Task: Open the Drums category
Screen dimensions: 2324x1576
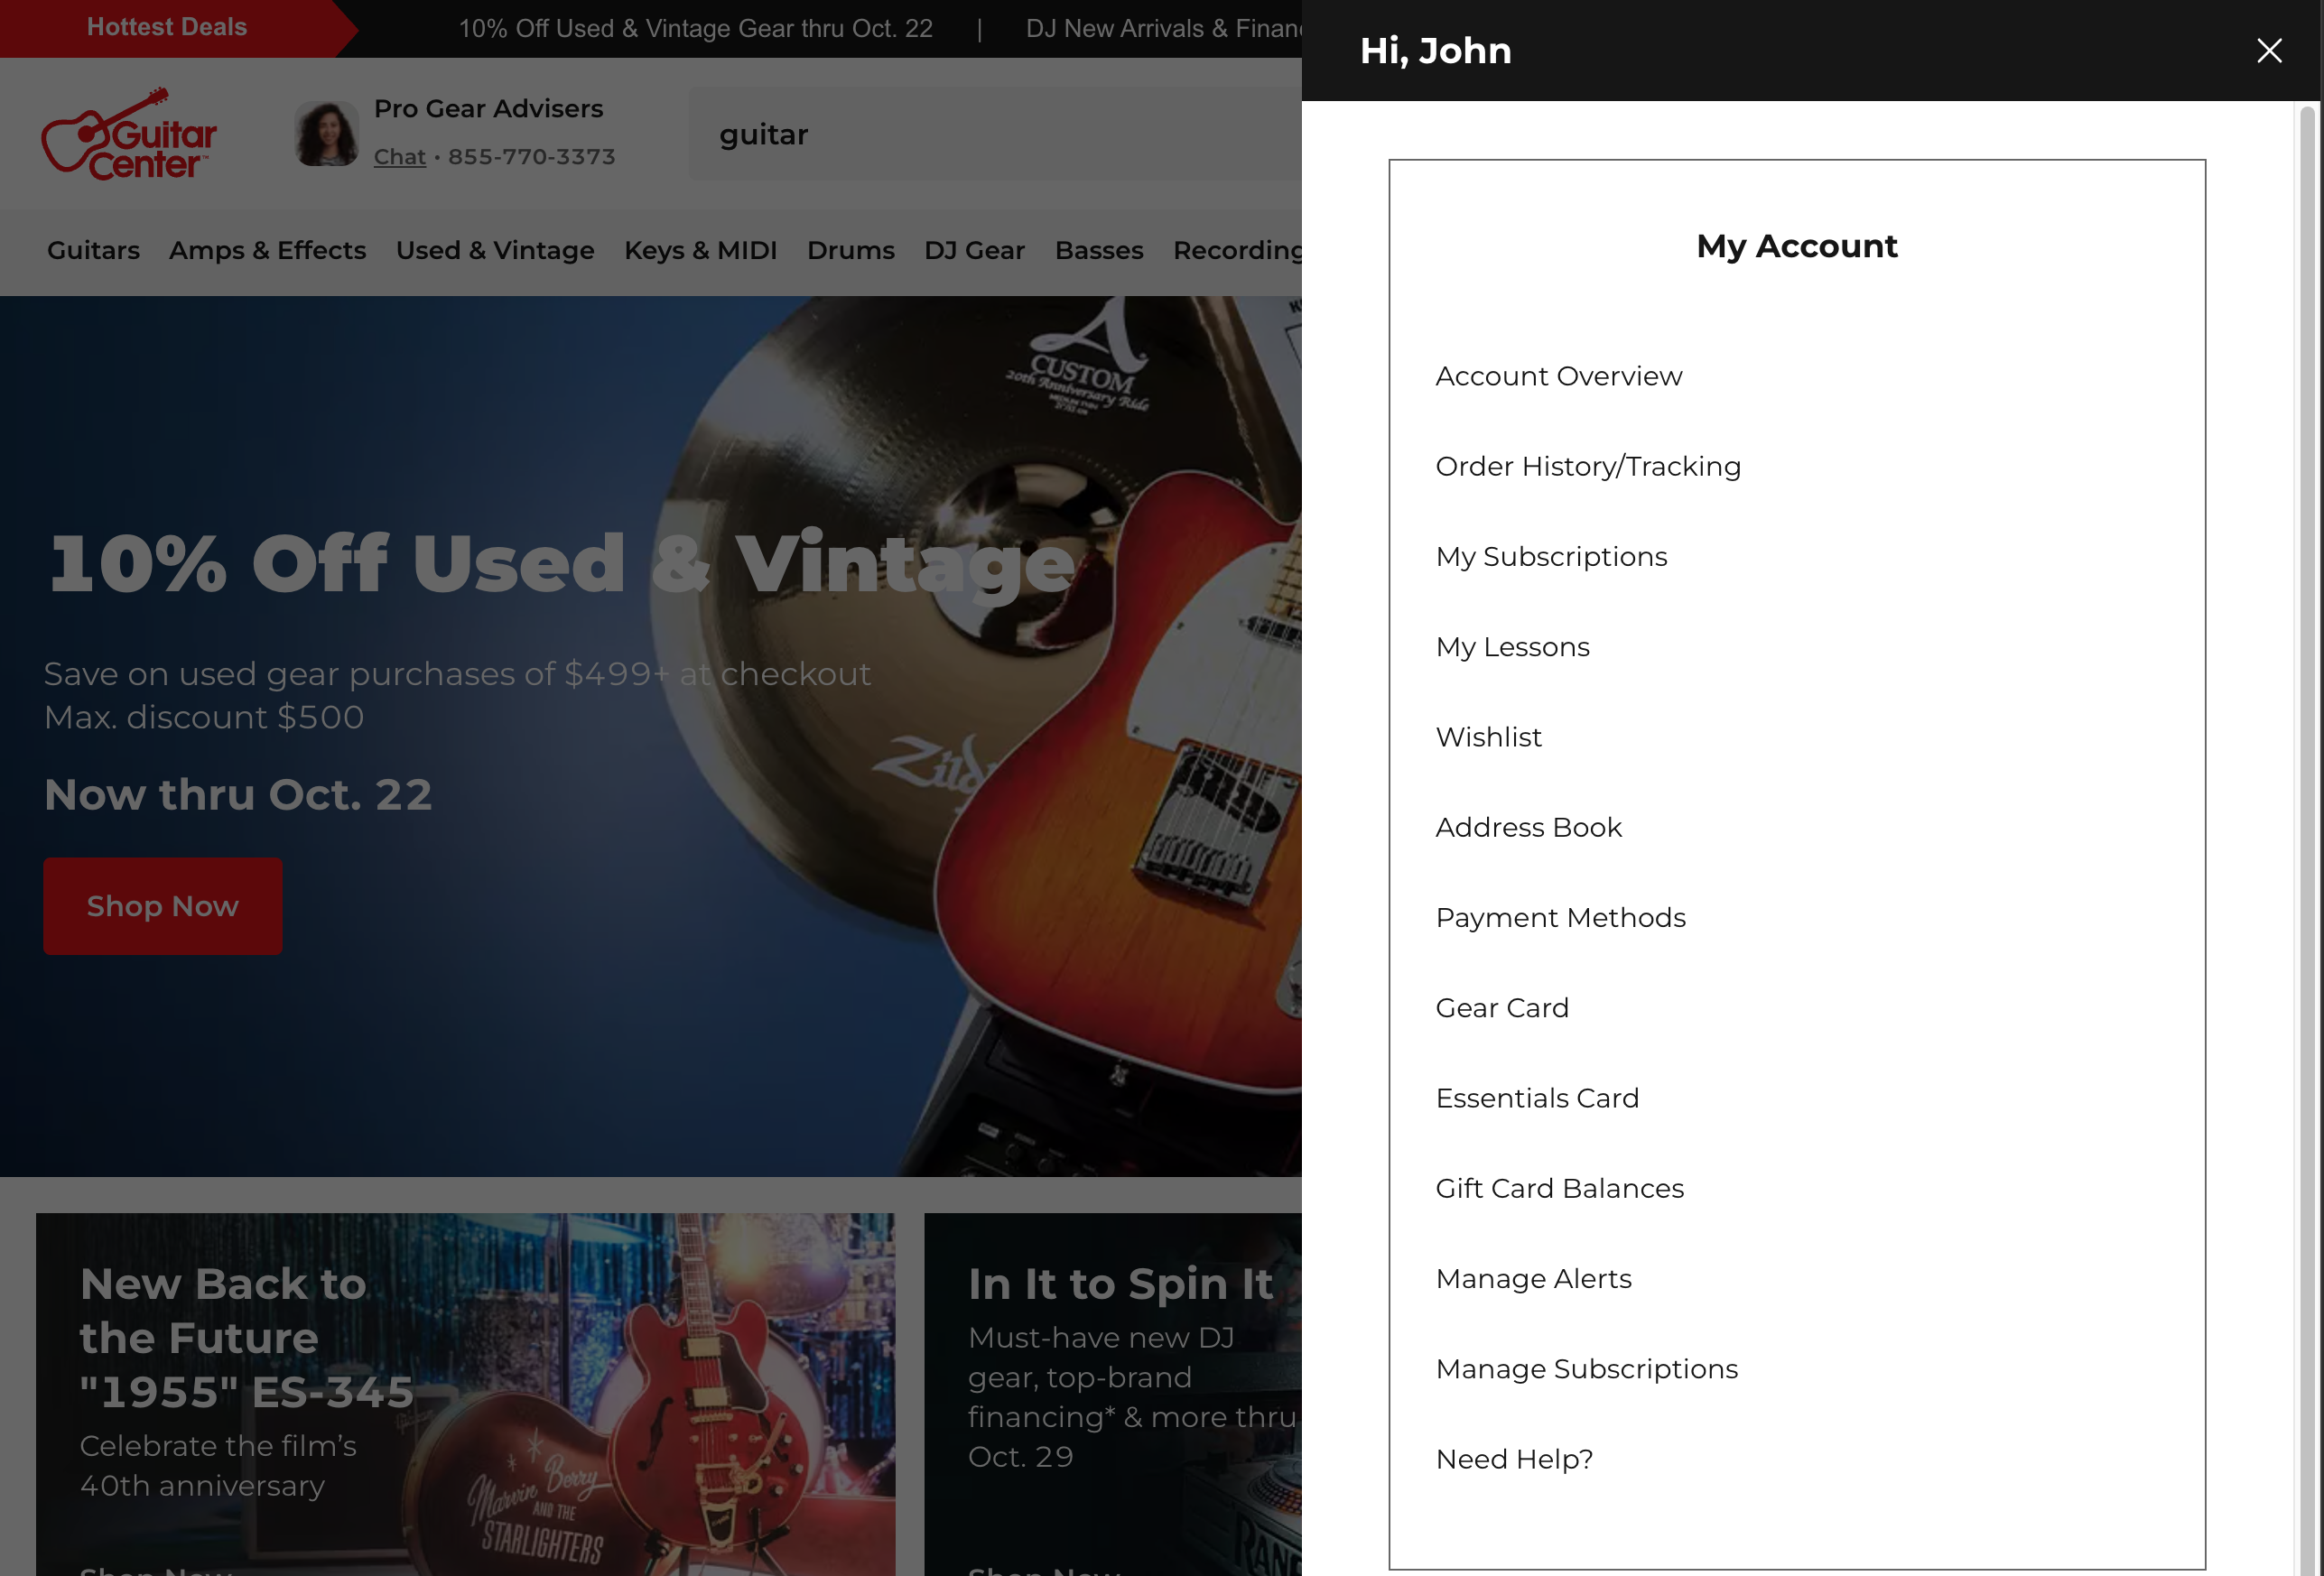Action: (x=850, y=251)
